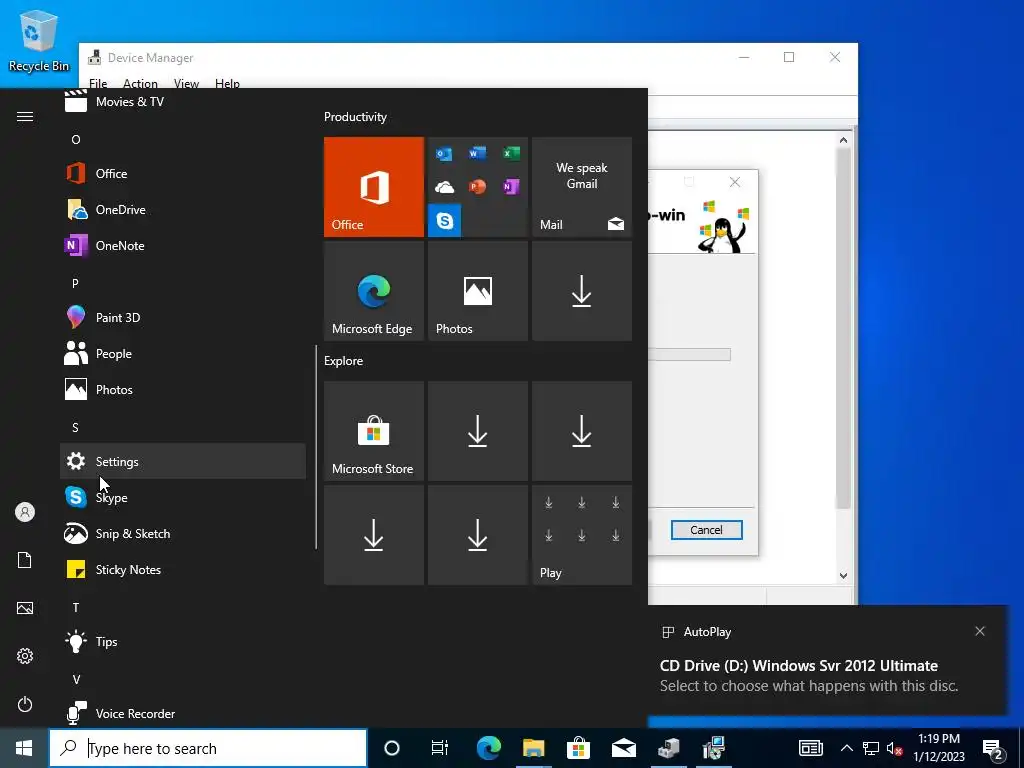This screenshot has width=1024, height=768.
Task: Open Pictures from the Start sidebar
Action: point(25,608)
